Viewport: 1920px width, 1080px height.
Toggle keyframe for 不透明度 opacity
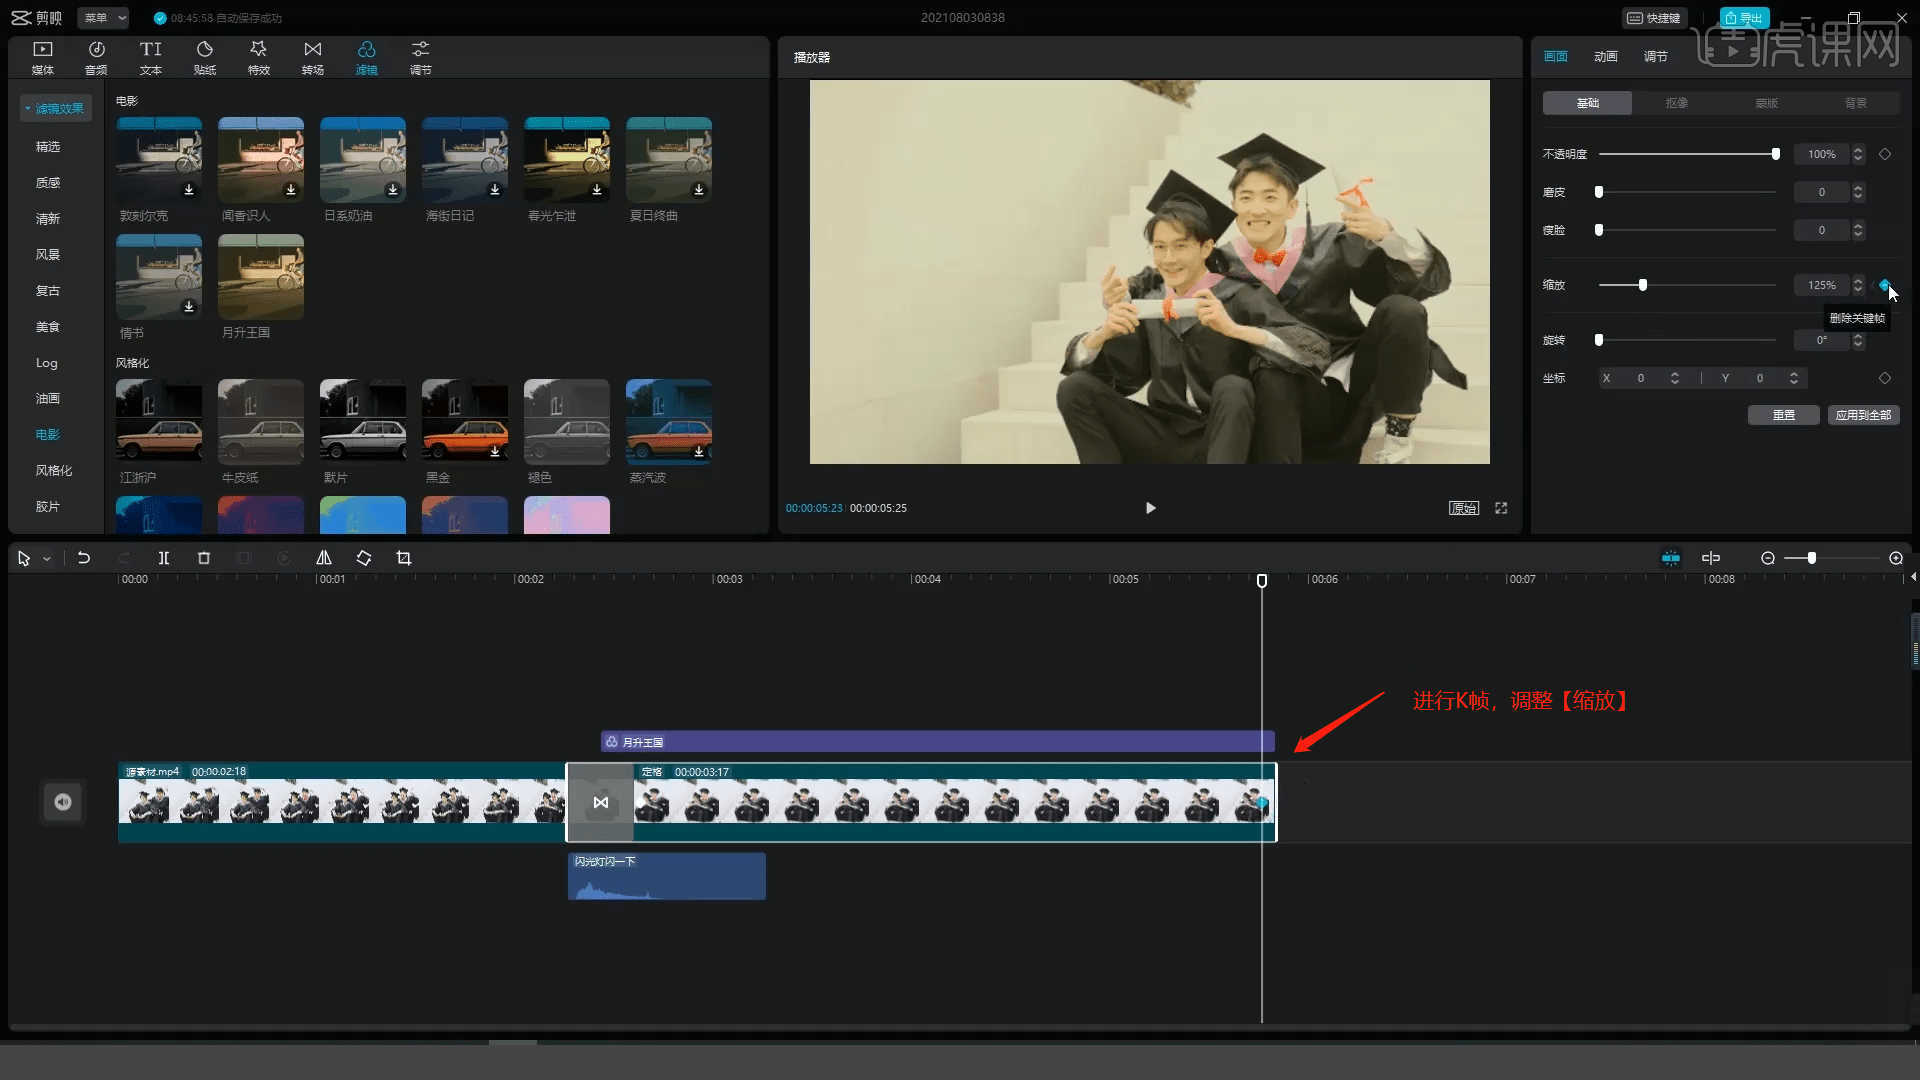tap(1885, 154)
